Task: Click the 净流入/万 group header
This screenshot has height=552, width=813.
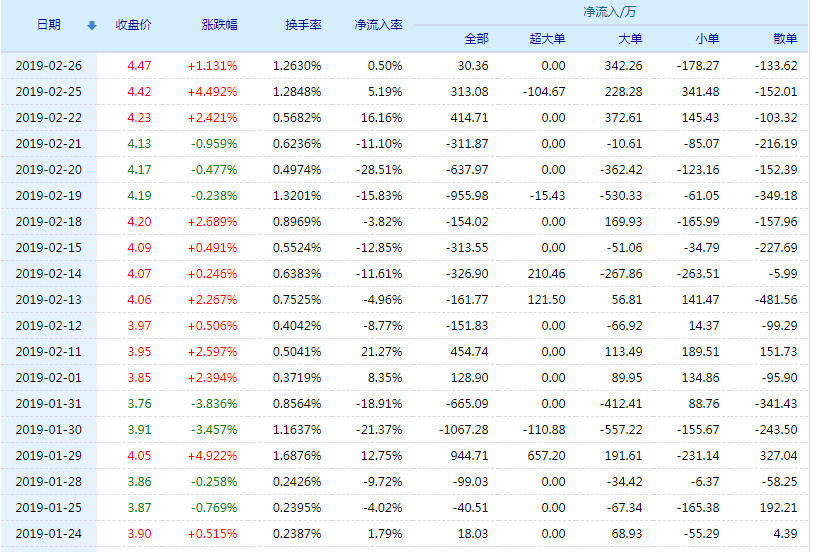Action: click(x=608, y=12)
